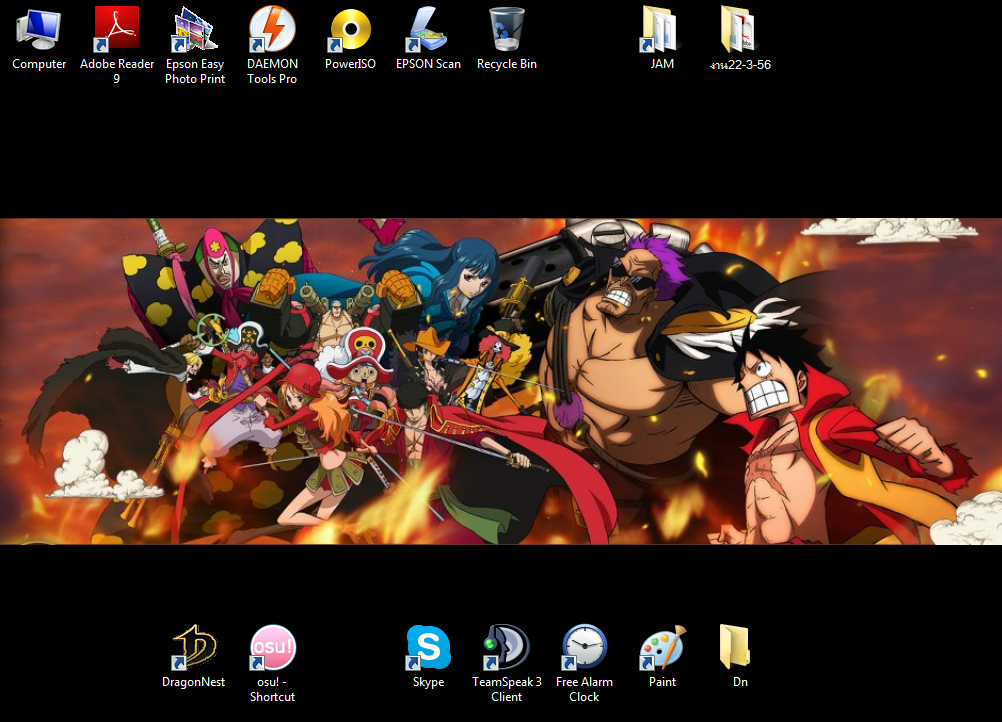
Task: Select the folder ending in 22-3-56
Action: [739, 29]
